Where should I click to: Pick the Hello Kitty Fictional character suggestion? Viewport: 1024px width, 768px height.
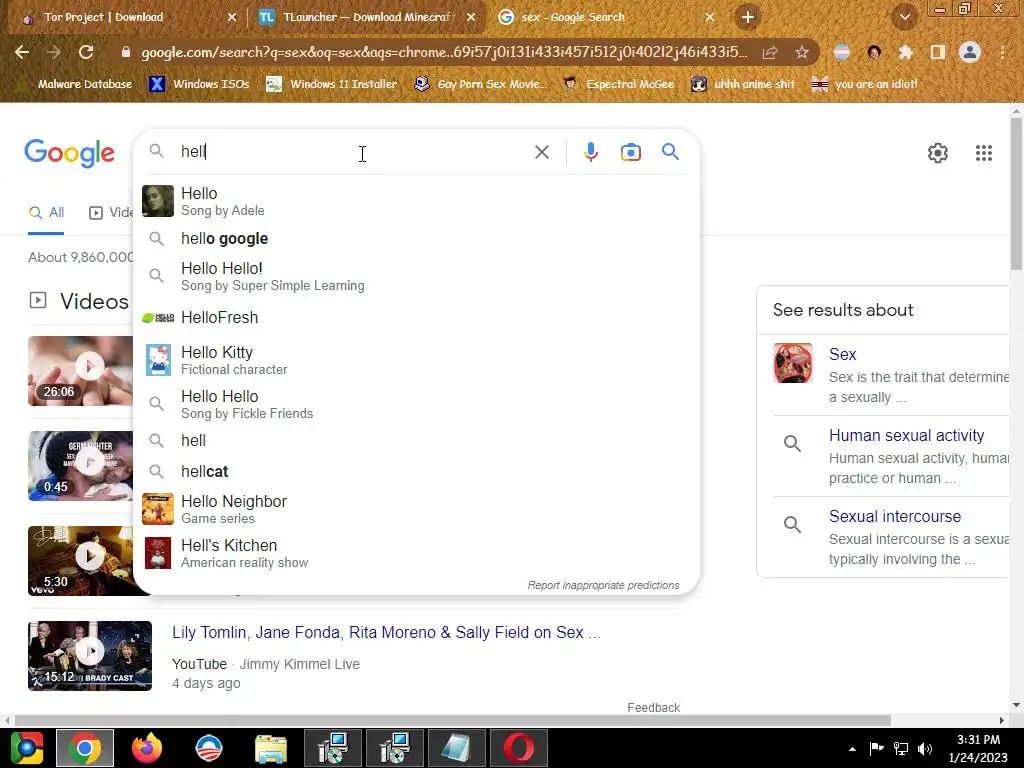(416, 360)
